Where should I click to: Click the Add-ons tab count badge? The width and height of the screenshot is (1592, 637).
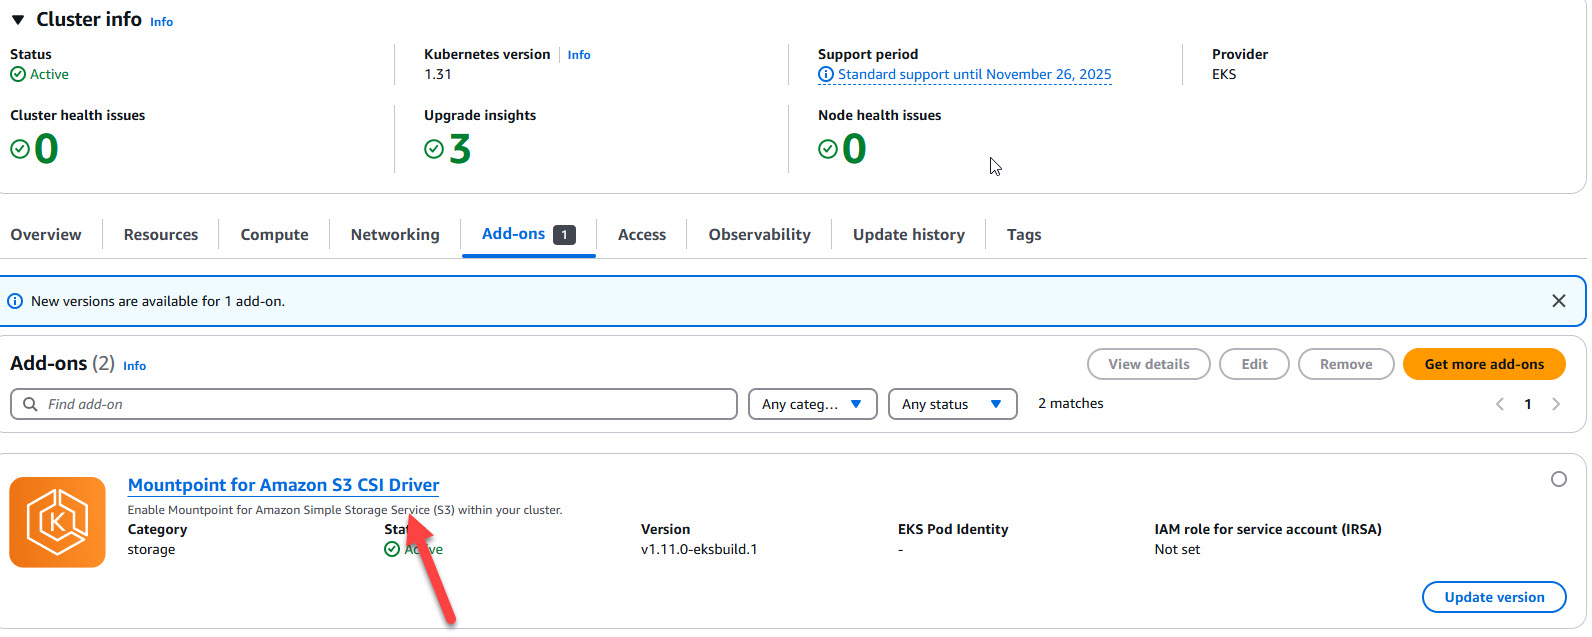(564, 234)
